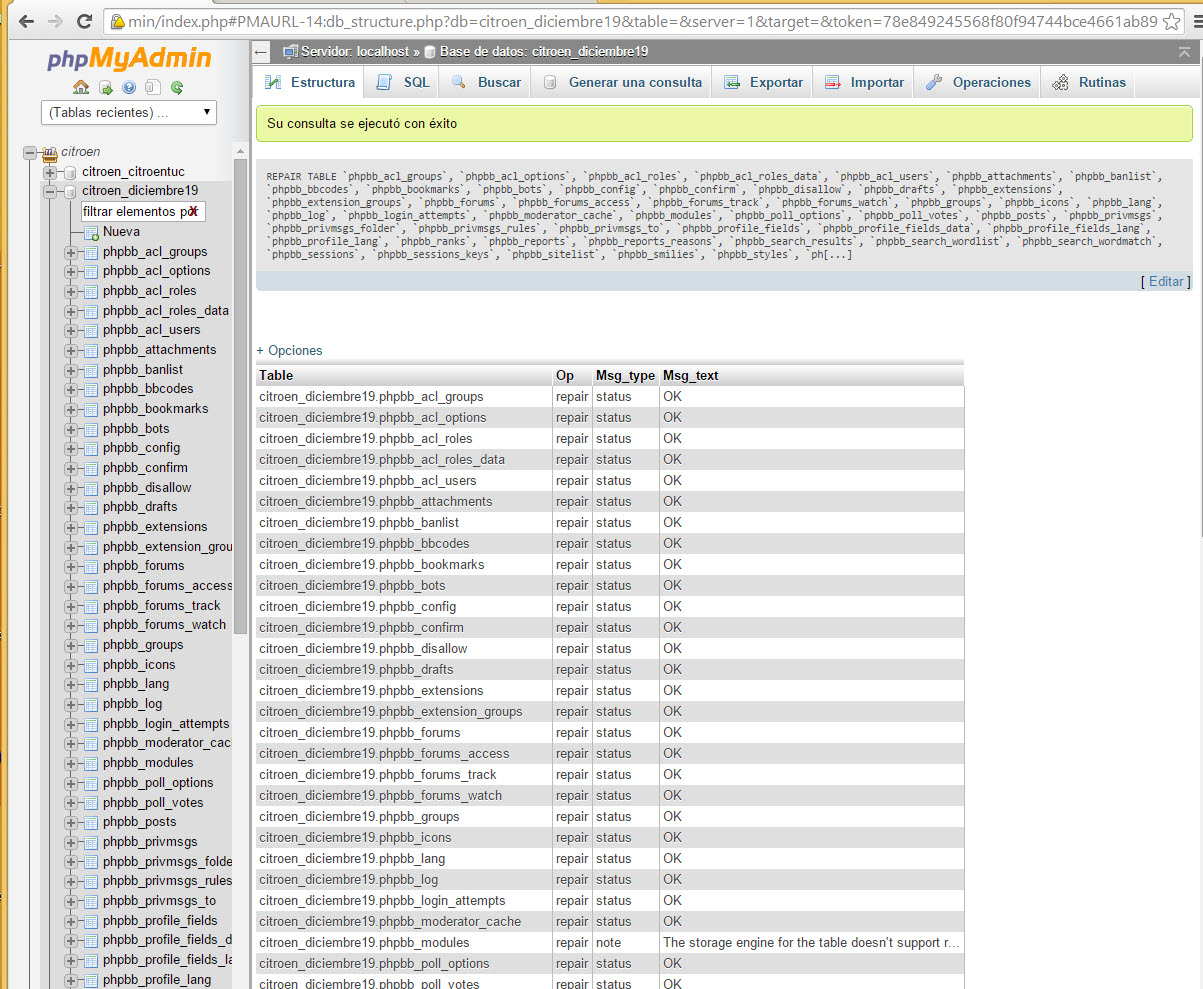Clear the filter with the red X

click(193, 212)
